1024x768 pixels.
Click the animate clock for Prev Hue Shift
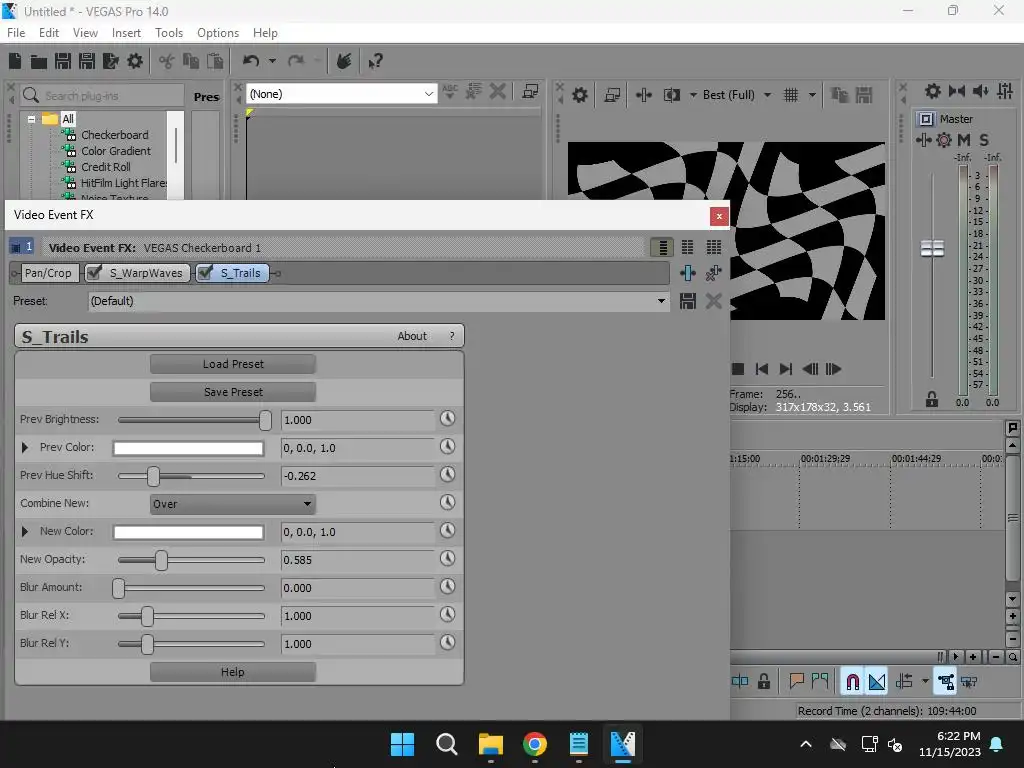[447, 475]
